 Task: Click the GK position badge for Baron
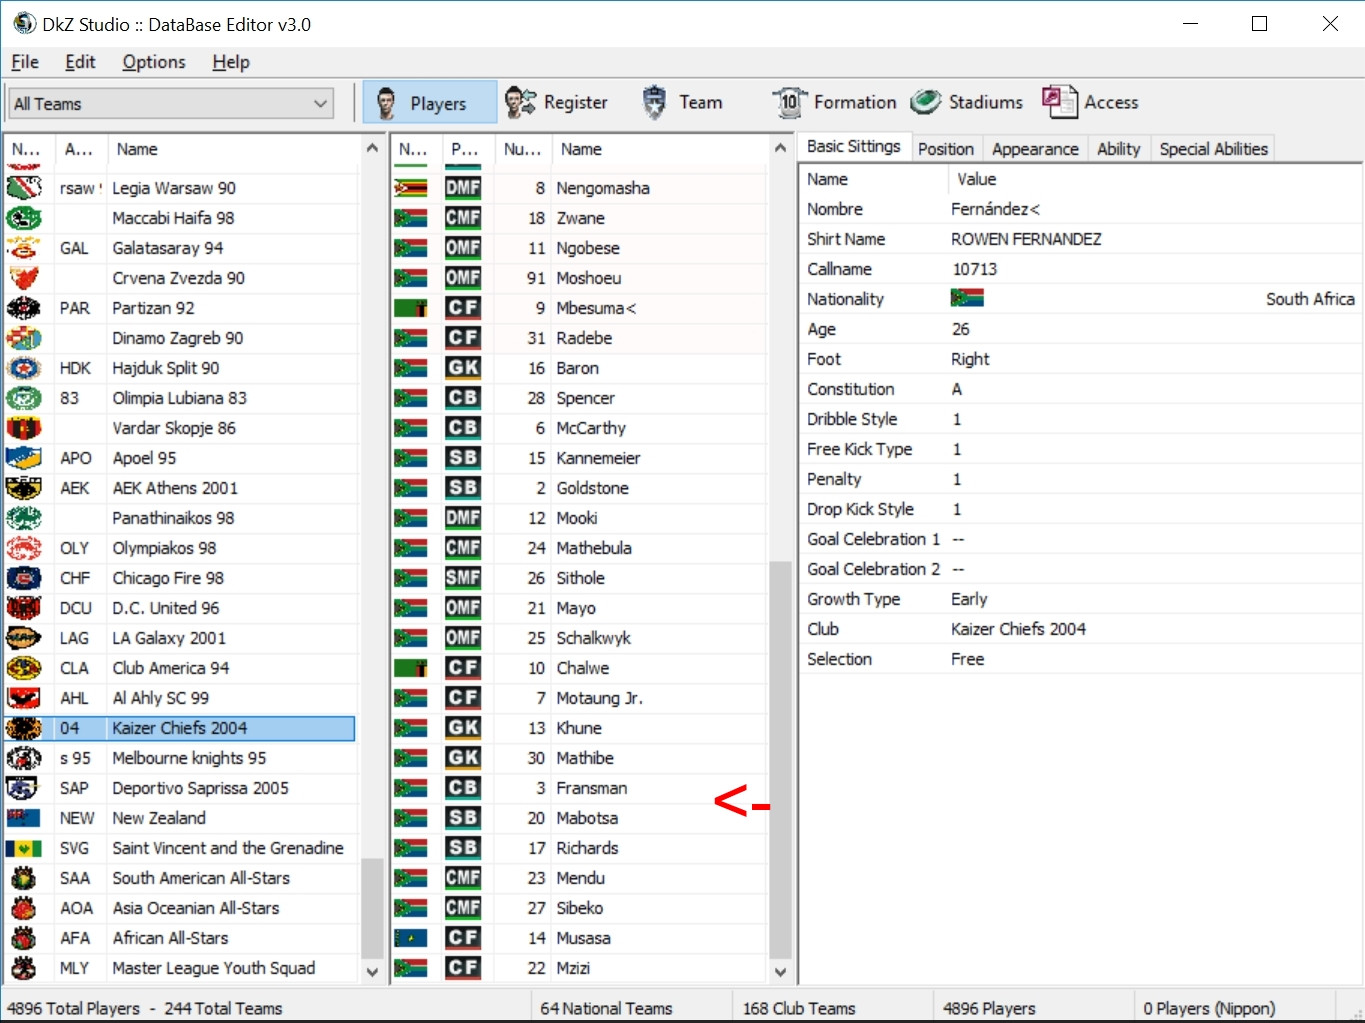tap(463, 368)
